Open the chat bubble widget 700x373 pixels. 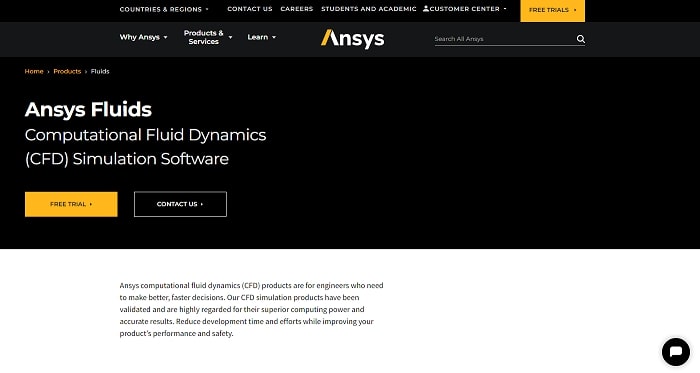(x=675, y=352)
